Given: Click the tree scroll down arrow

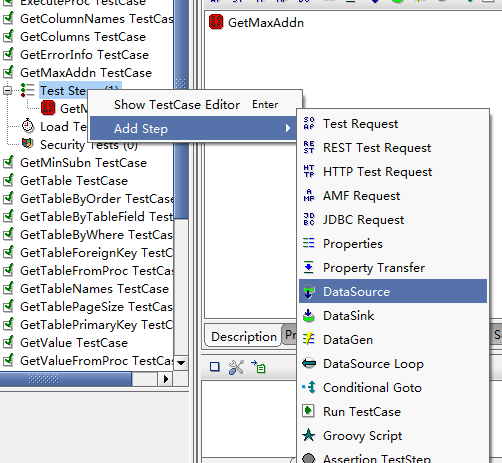Looking at the screenshot, I should (181, 362).
